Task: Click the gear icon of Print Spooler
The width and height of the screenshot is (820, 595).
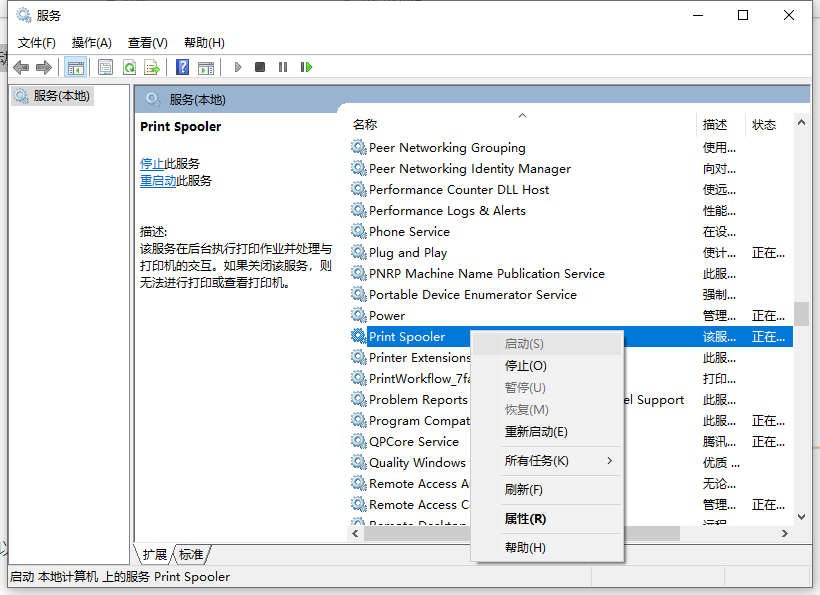Action: coord(358,336)
